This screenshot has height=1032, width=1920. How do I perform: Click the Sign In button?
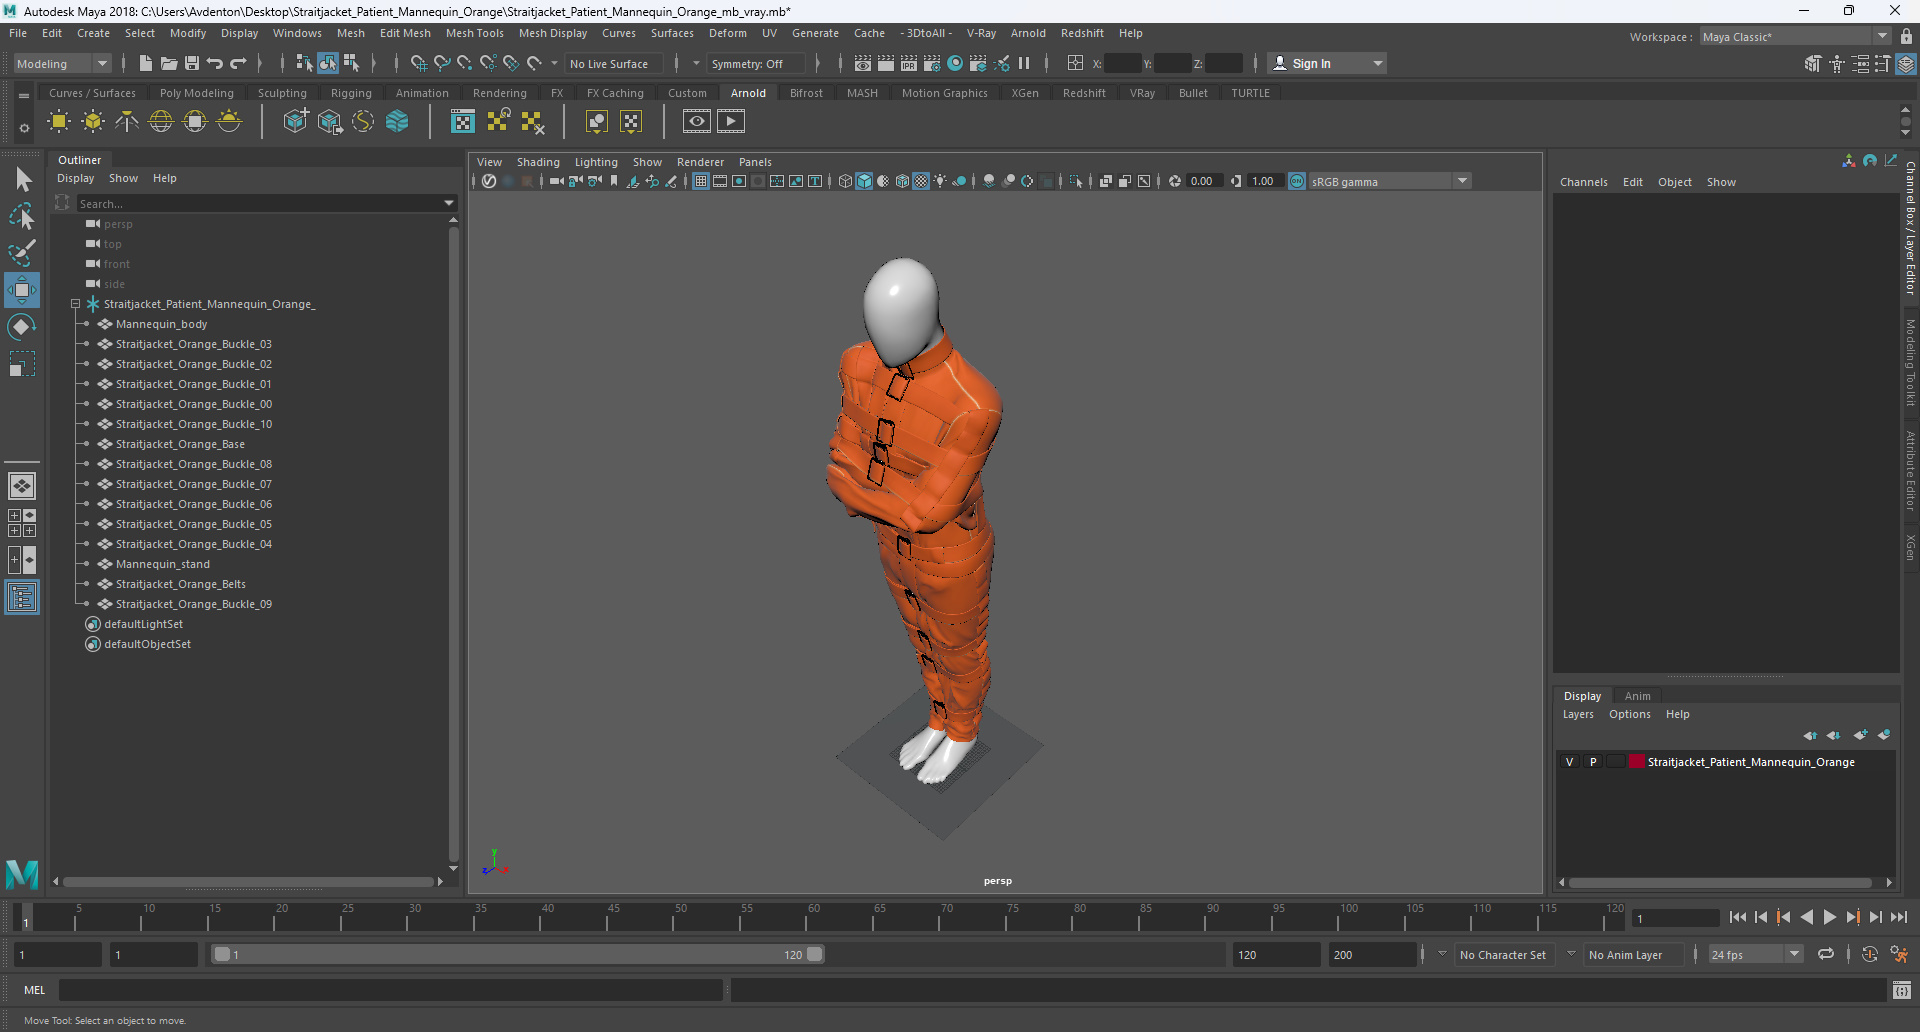point(1311,63)
